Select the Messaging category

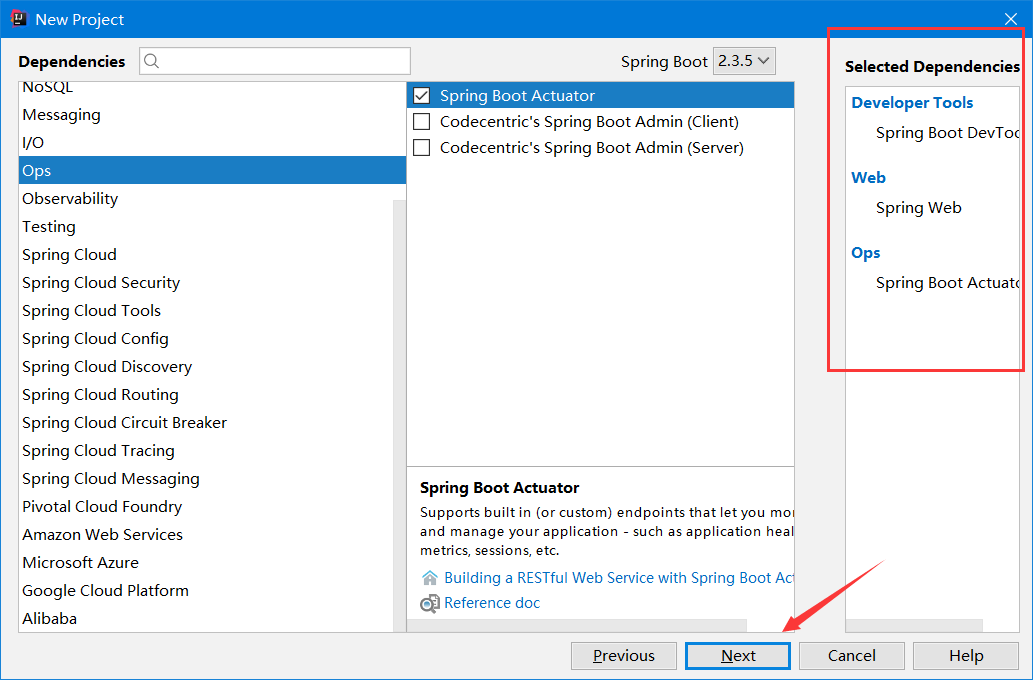coord(212,115)
